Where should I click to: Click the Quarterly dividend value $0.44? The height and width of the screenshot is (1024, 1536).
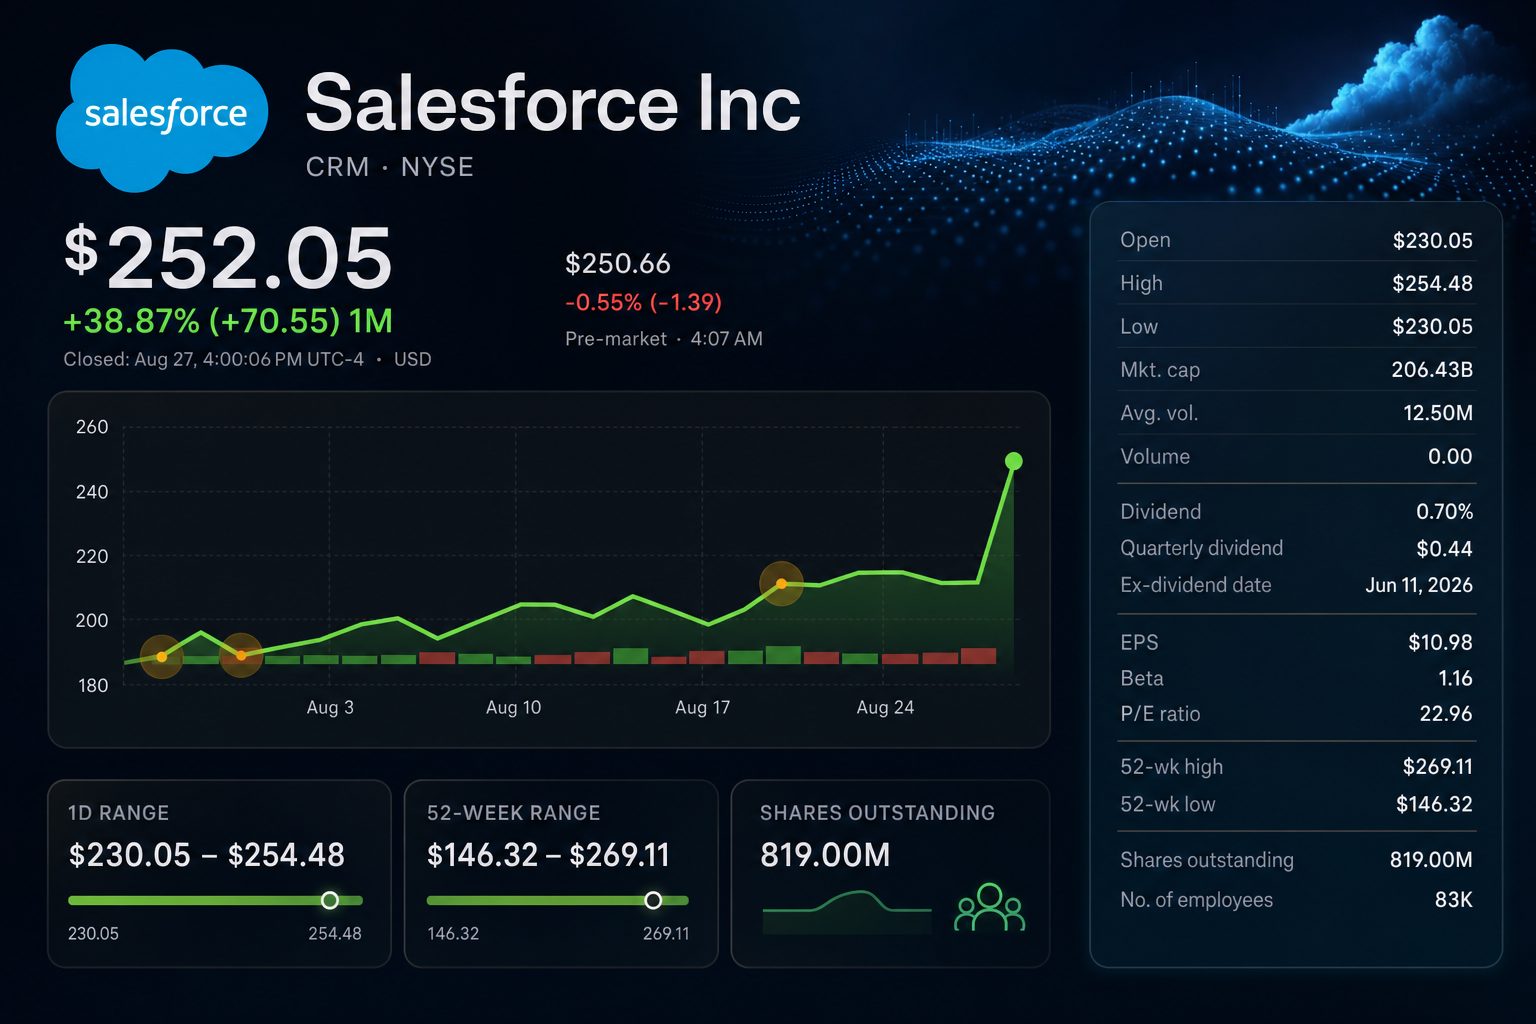point(1444,548)
